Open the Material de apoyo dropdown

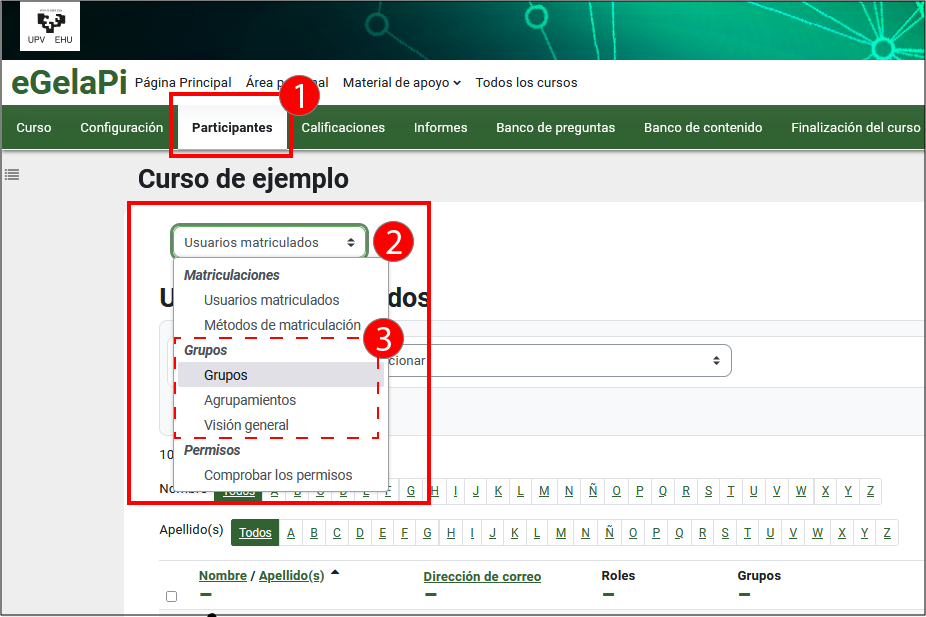[401, 82]
